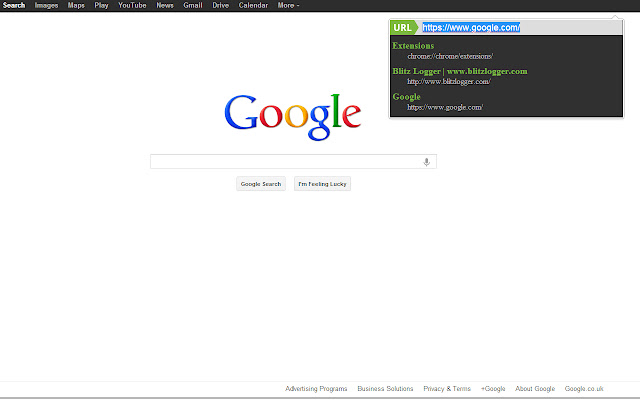Open Drive from the top bar
Screen dimensions: 640x400
(x=220, y=5)
